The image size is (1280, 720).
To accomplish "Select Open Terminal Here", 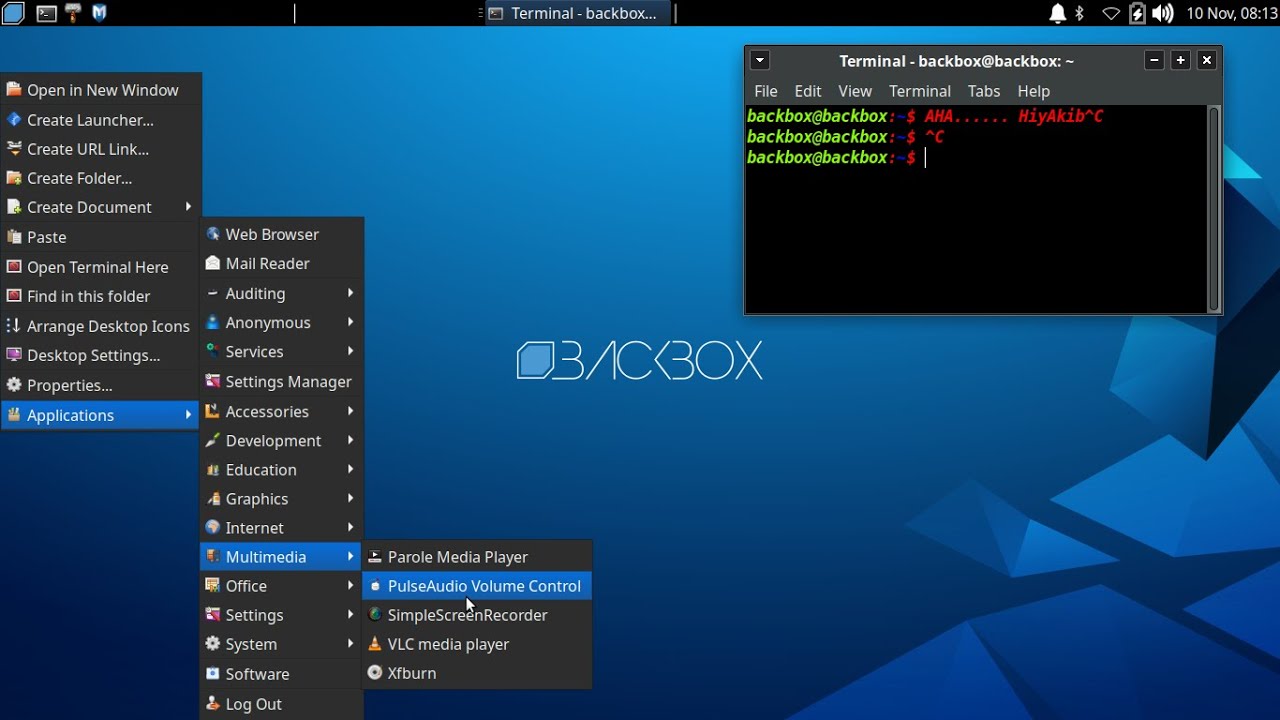I will (x=100, y=267).
